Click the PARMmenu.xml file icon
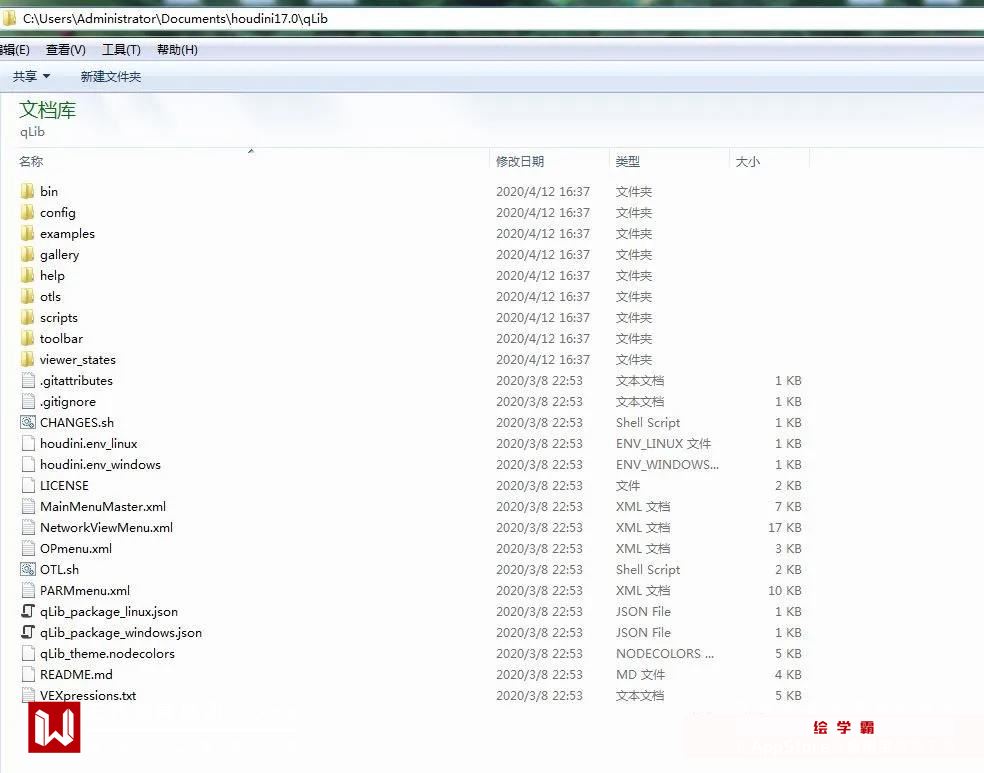 coord(28,591)
